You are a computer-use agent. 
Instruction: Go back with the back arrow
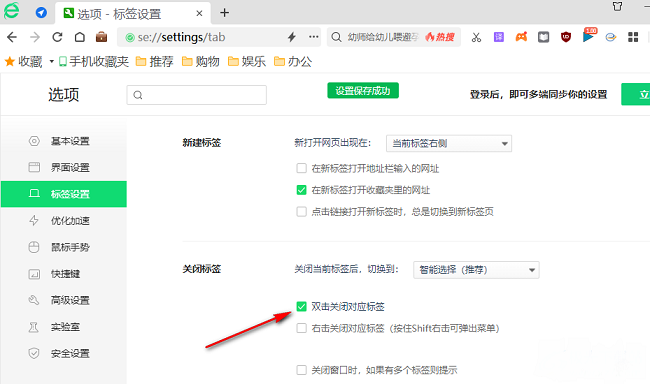12,37
